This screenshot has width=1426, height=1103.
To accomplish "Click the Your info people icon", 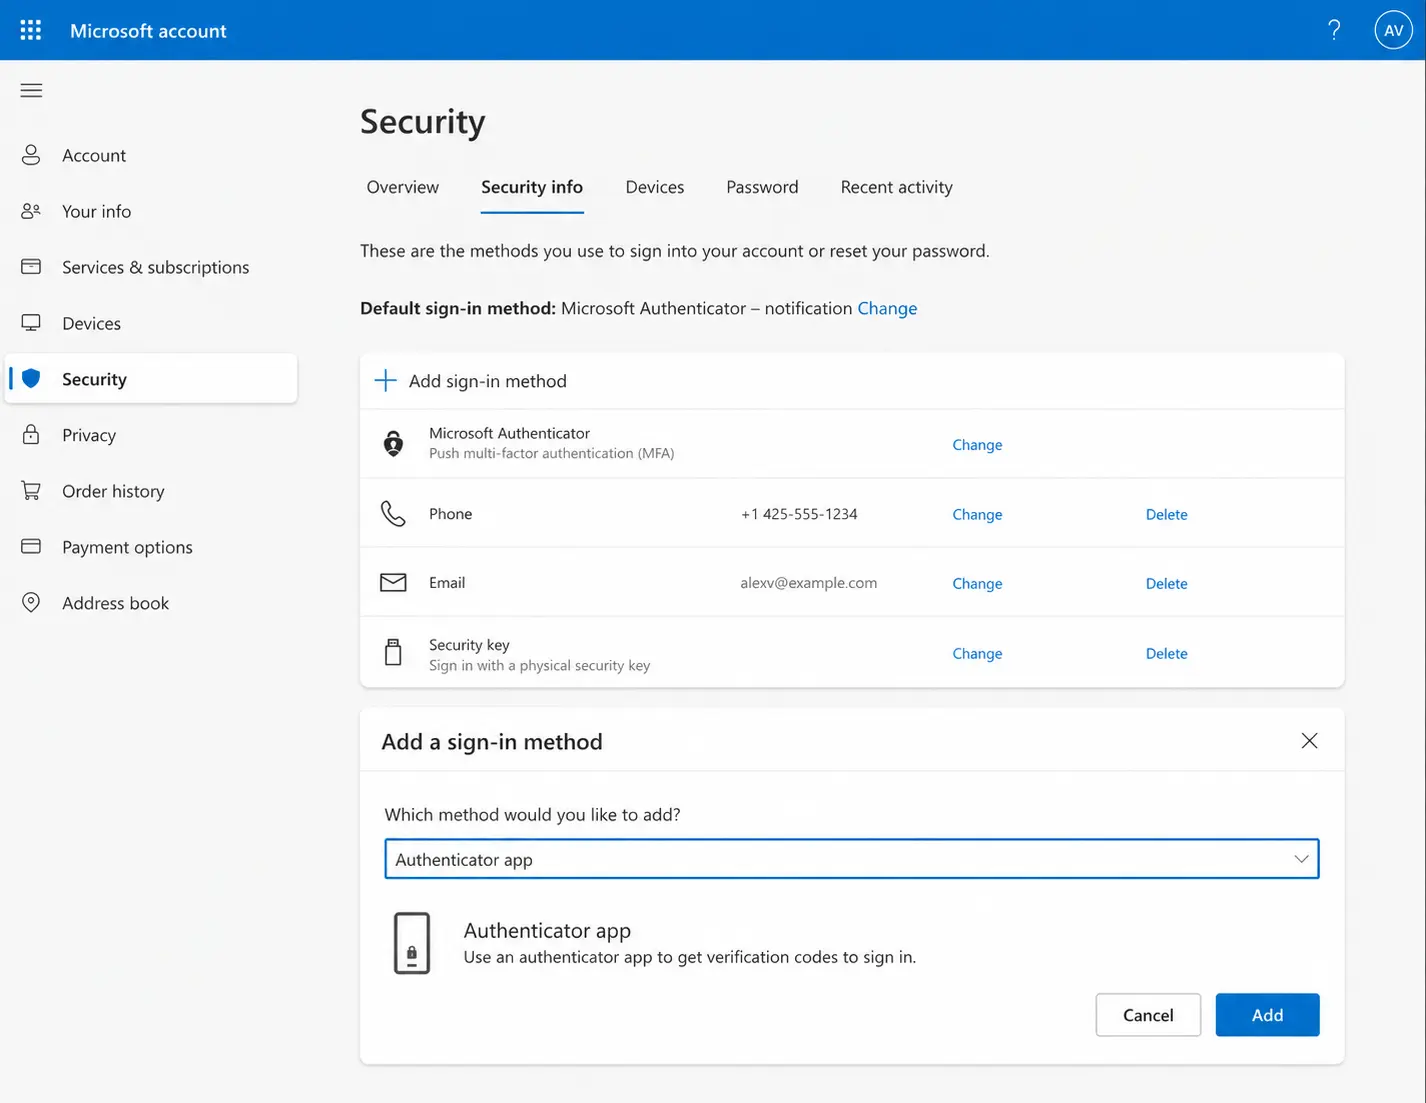I will click(31, 211).
